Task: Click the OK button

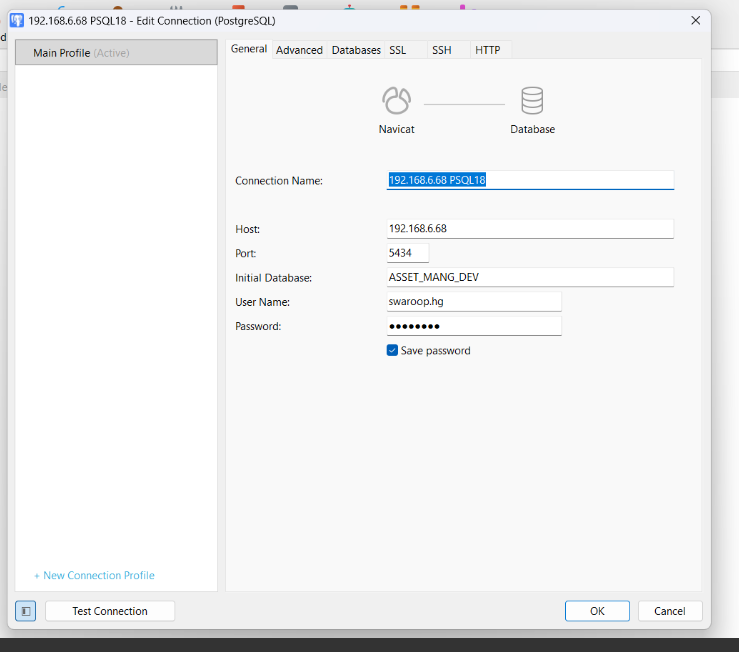Action: (x=597, y=611)
